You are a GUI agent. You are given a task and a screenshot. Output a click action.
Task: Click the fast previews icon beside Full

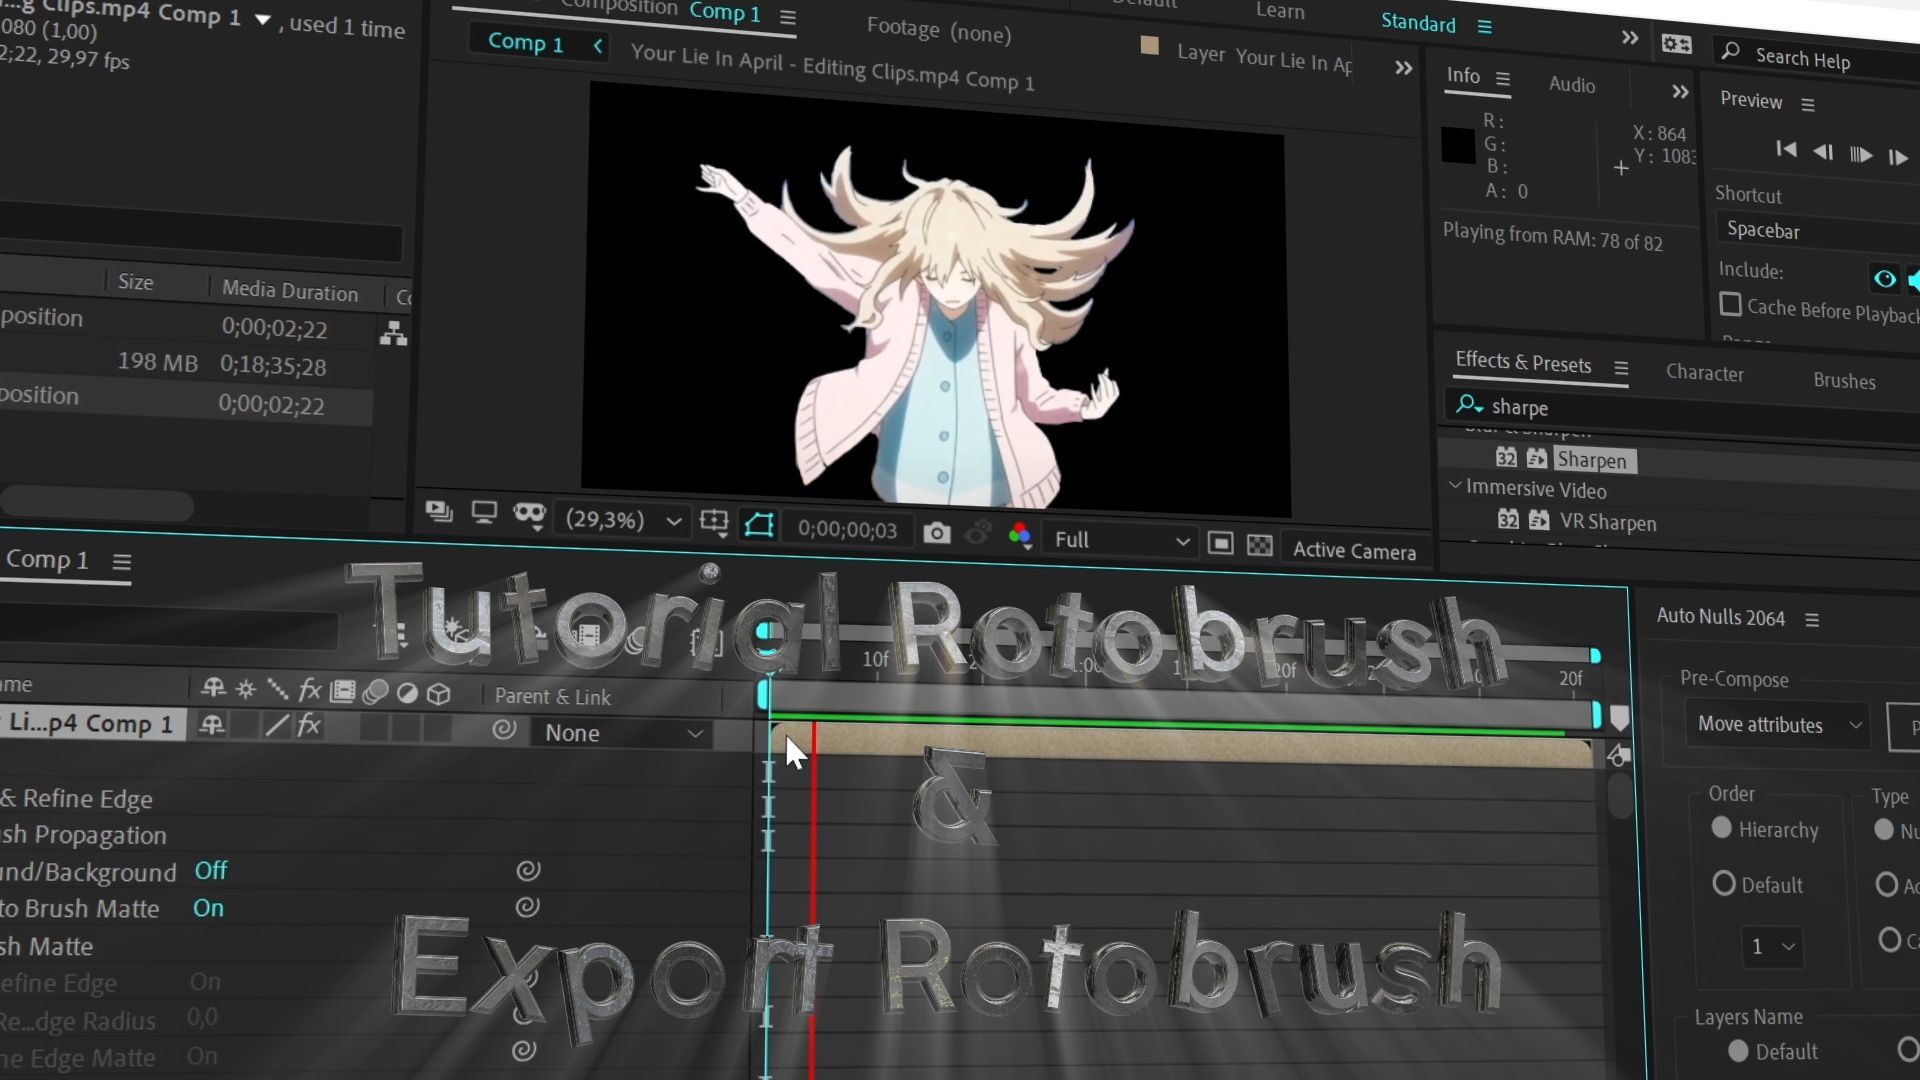click(x=1220, y=543)
